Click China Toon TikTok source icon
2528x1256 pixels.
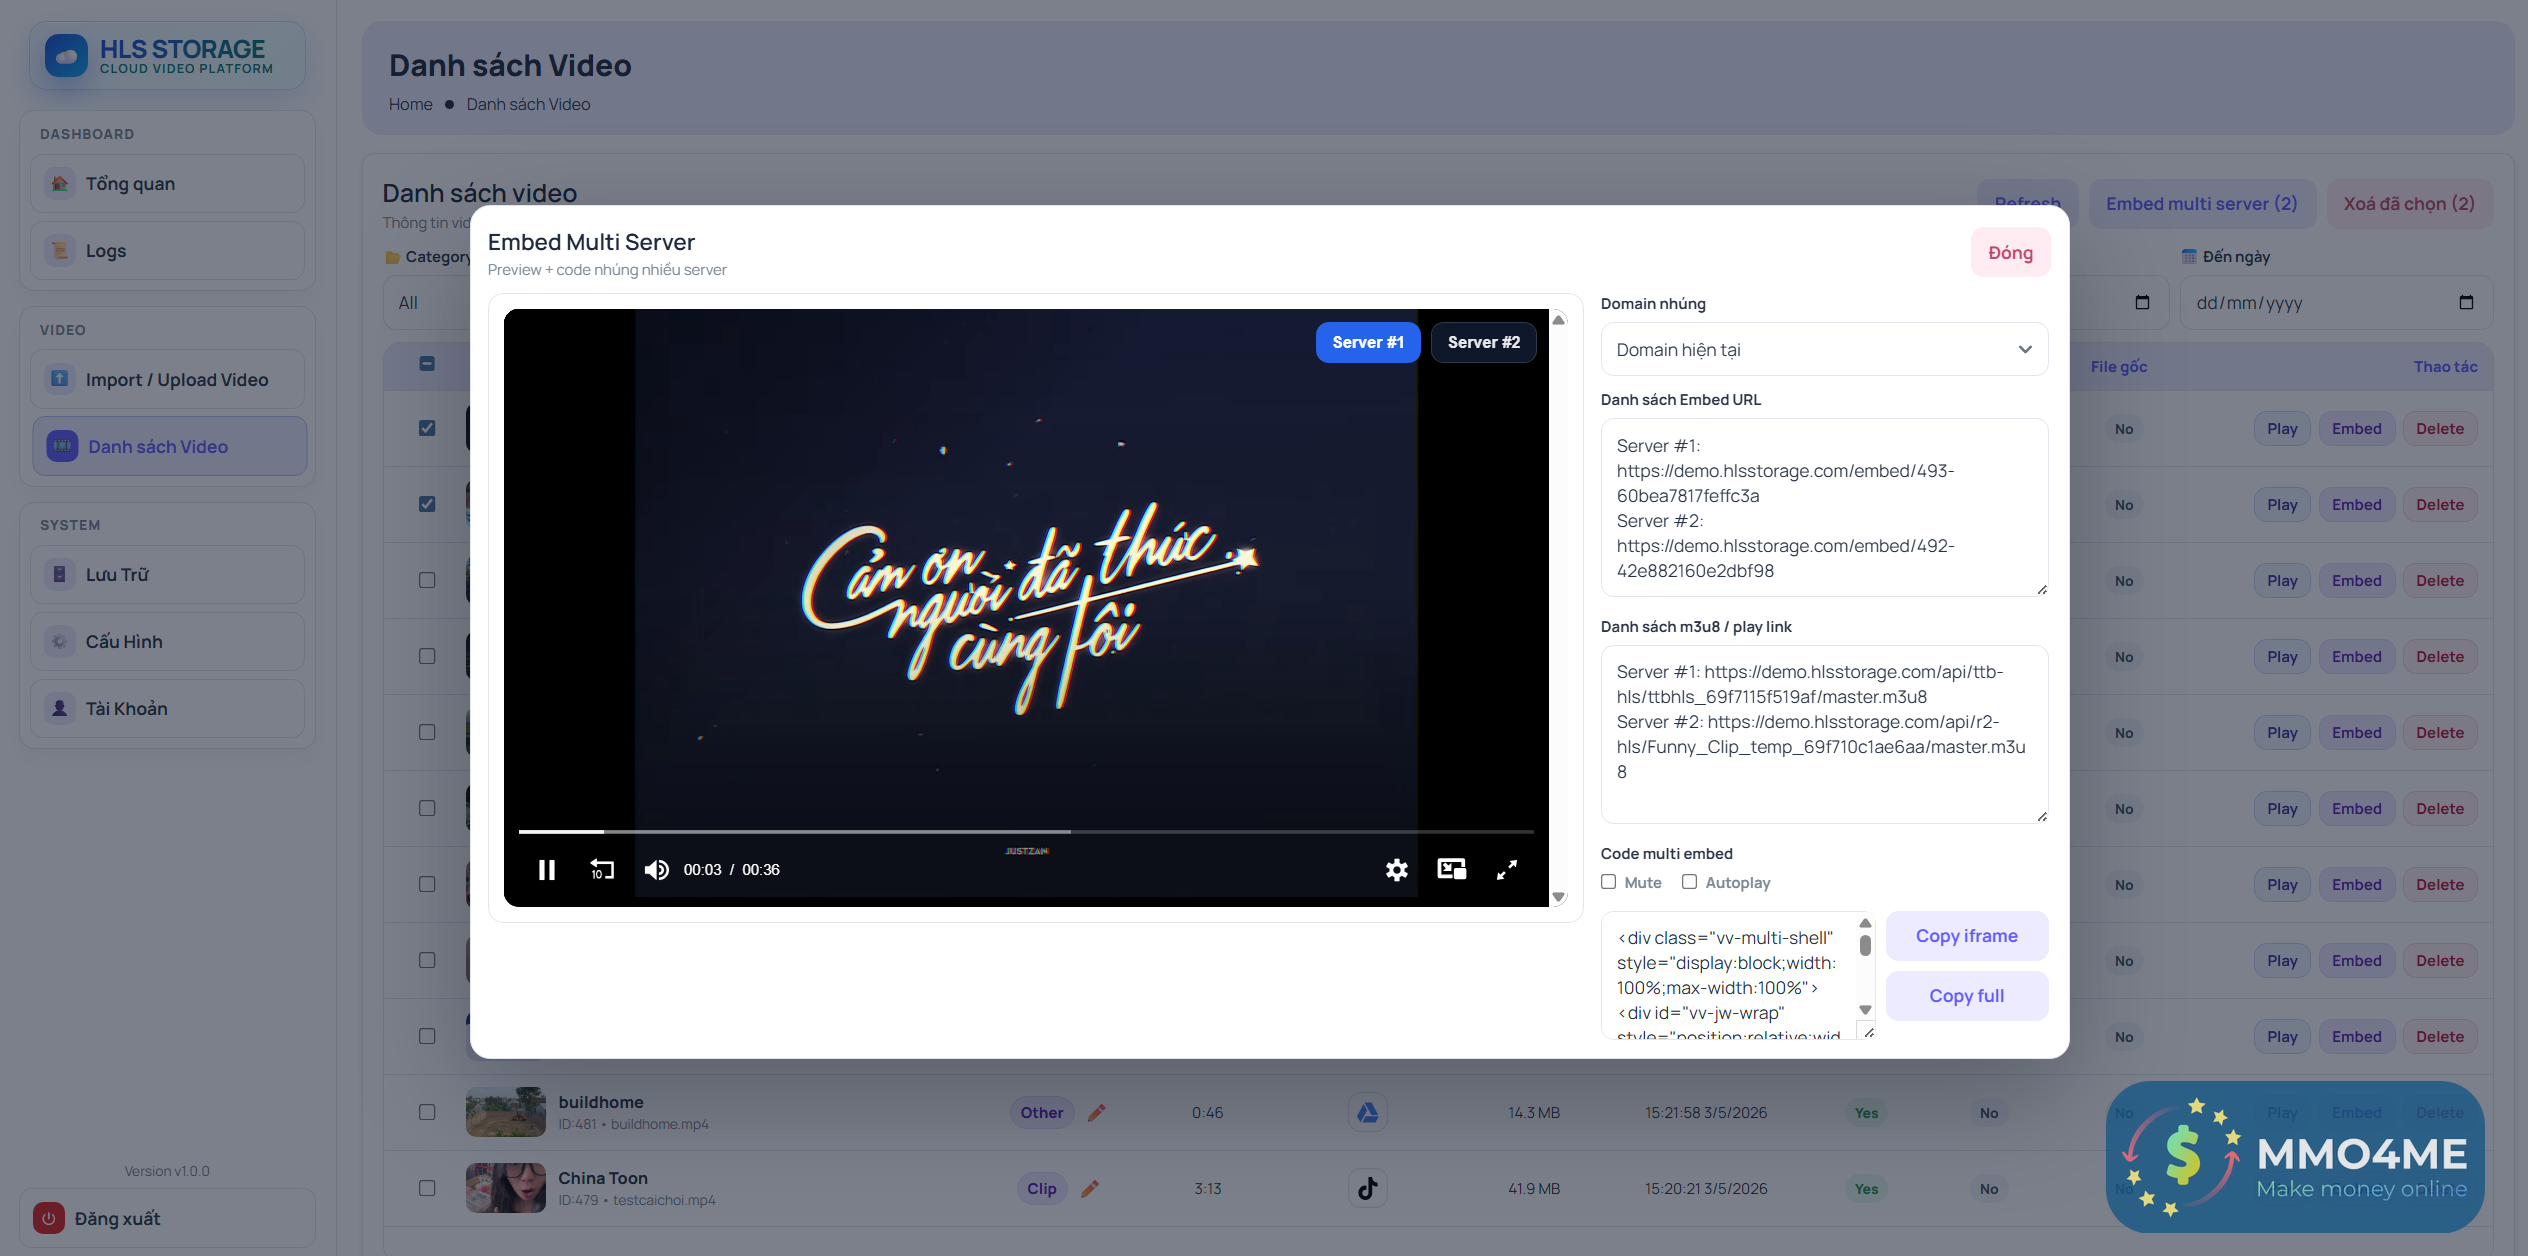[1367, 1188]
